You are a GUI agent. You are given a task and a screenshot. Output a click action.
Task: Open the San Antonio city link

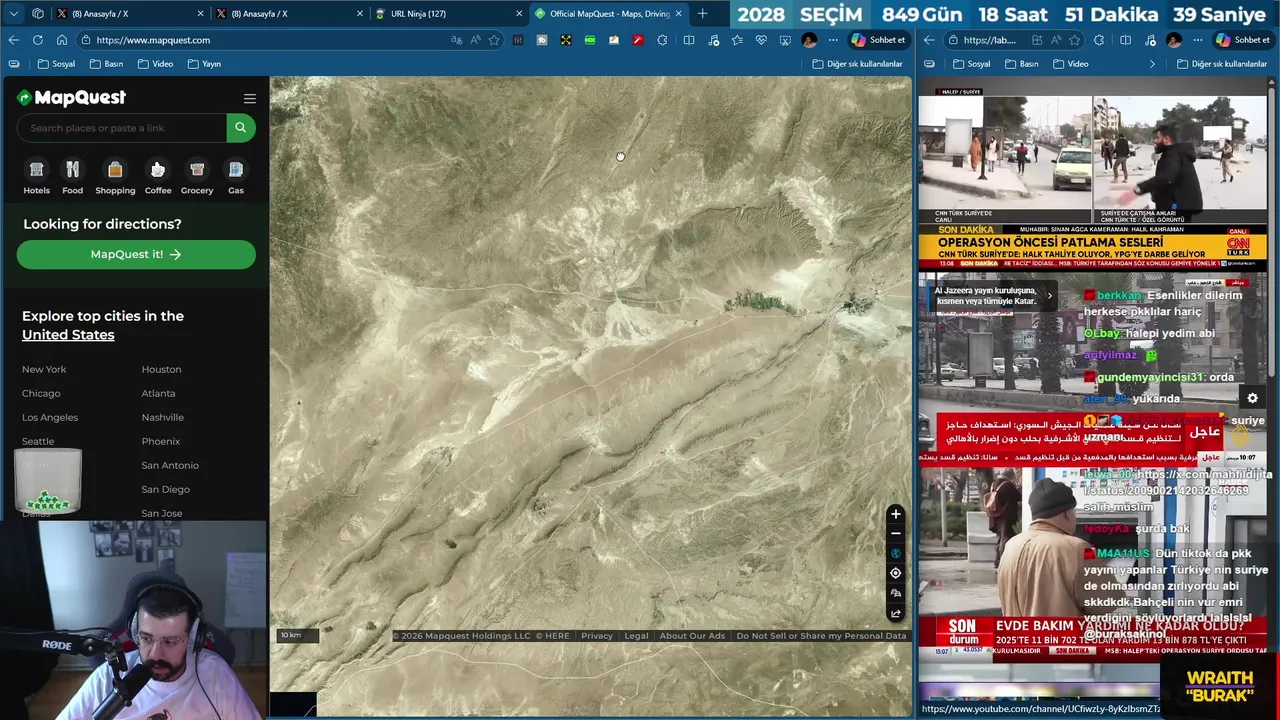pyautogui.click(x=170, y=465)
